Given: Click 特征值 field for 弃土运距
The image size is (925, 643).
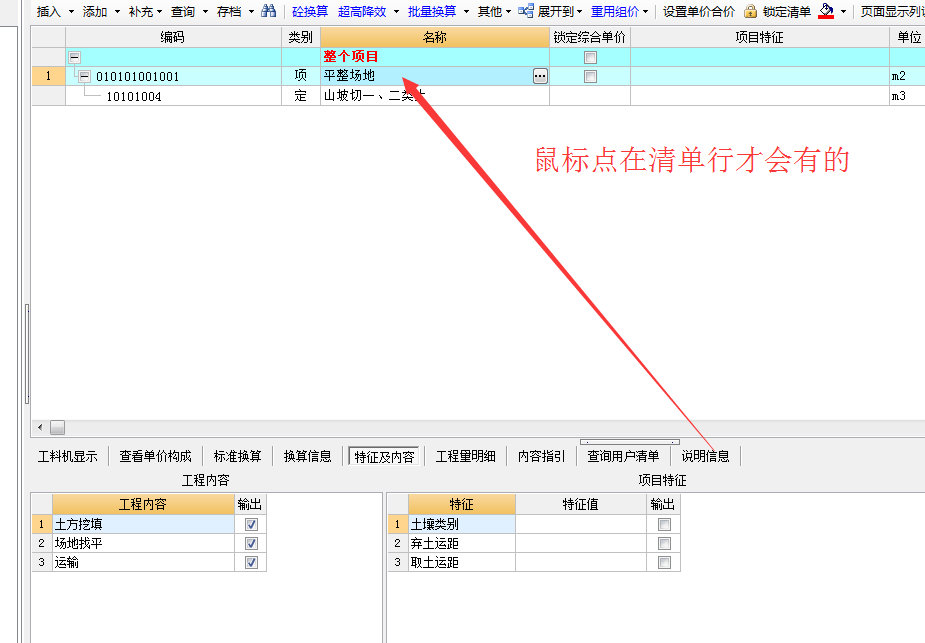Looking at the screenshot, I should [580, 543].
